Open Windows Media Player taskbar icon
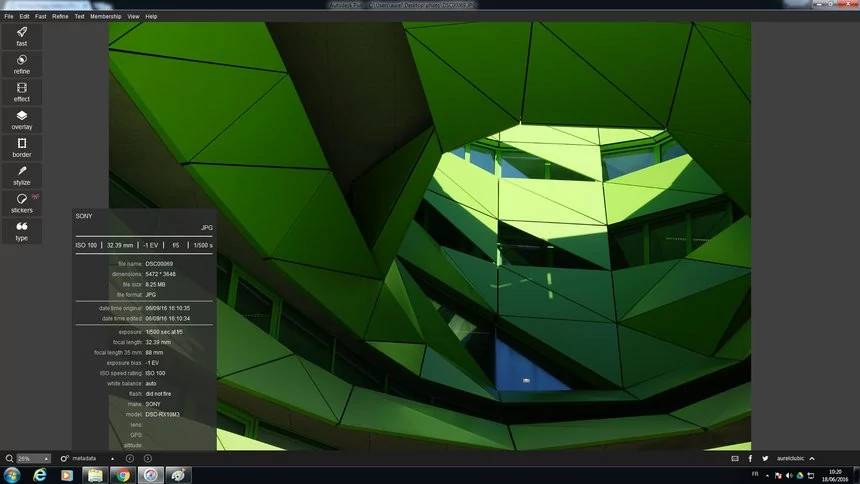The width and height of the screenshot is (860, 484). (67, 475)
